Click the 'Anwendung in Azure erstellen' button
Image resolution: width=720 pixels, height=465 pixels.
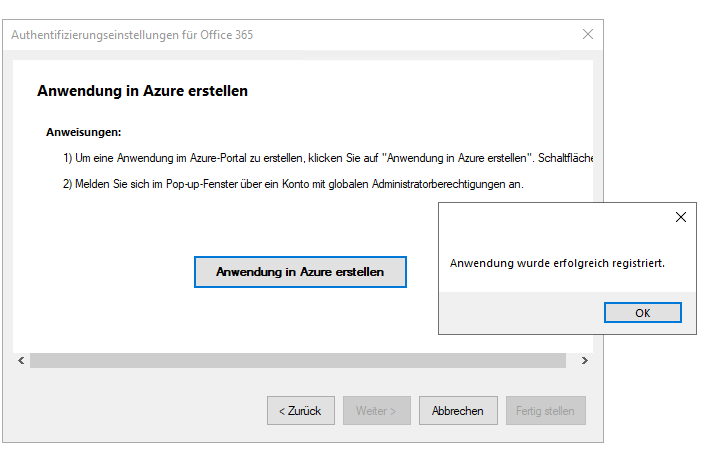[x=300, y=272]
